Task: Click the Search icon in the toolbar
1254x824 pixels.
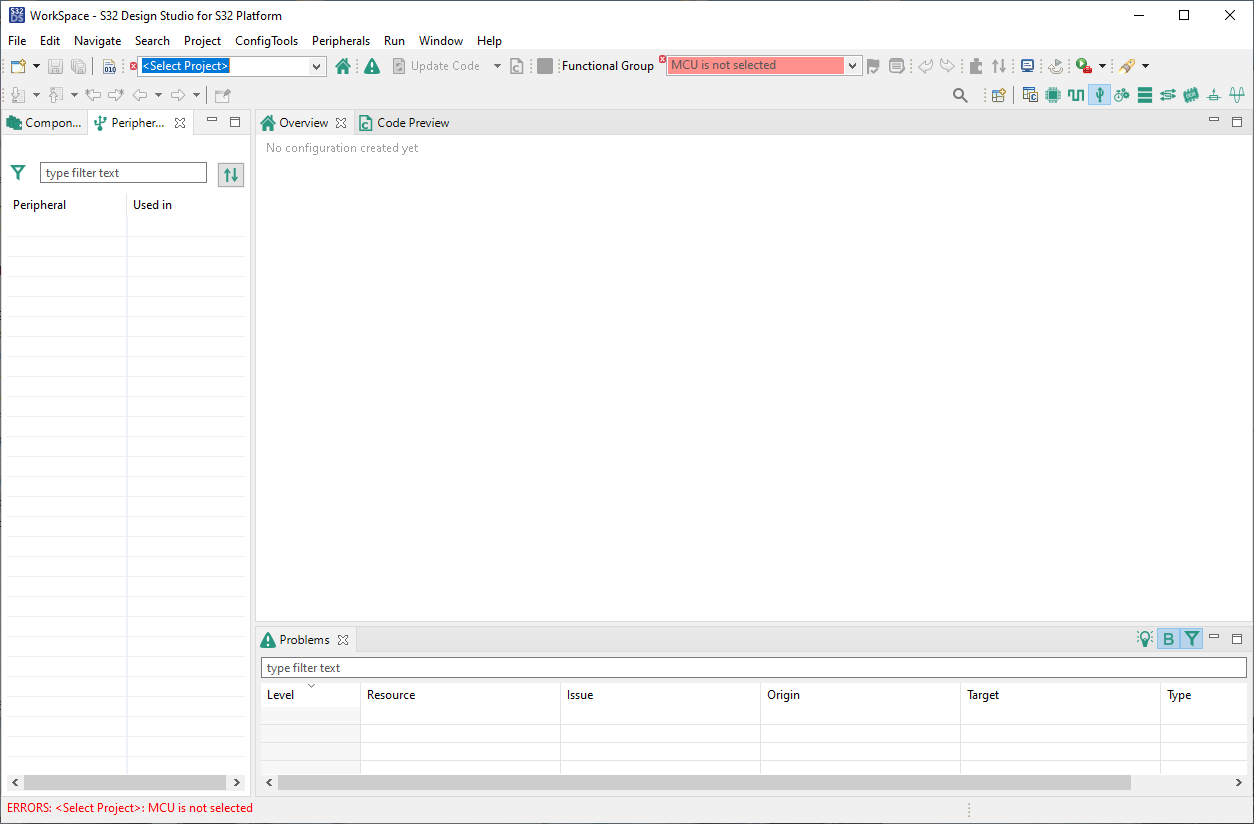Action: (x=960, y=94)
